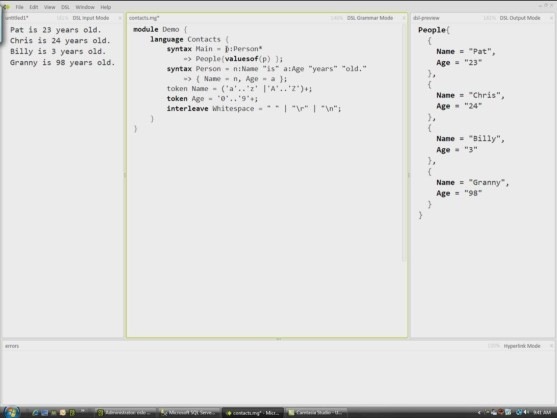Click Name = "Billy" in output
Image resolution: width=557 pixels, height=418 pixels.
470,139
